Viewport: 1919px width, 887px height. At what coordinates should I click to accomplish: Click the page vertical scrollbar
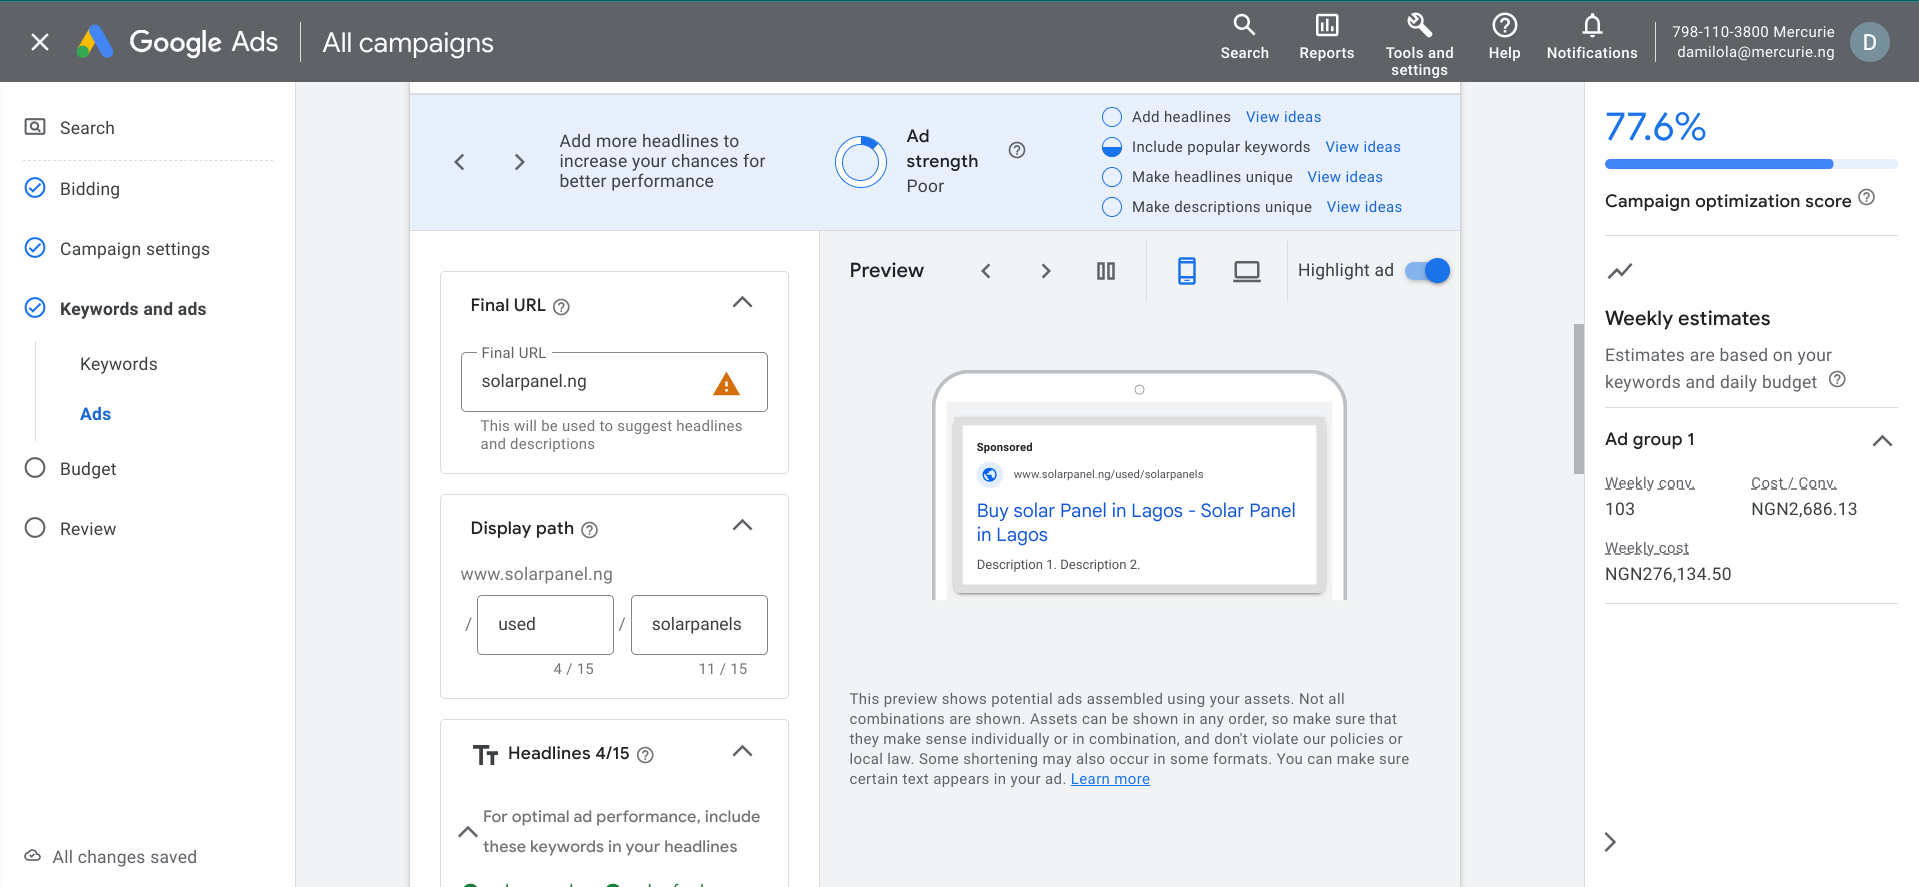click(x=1578, y=399)
